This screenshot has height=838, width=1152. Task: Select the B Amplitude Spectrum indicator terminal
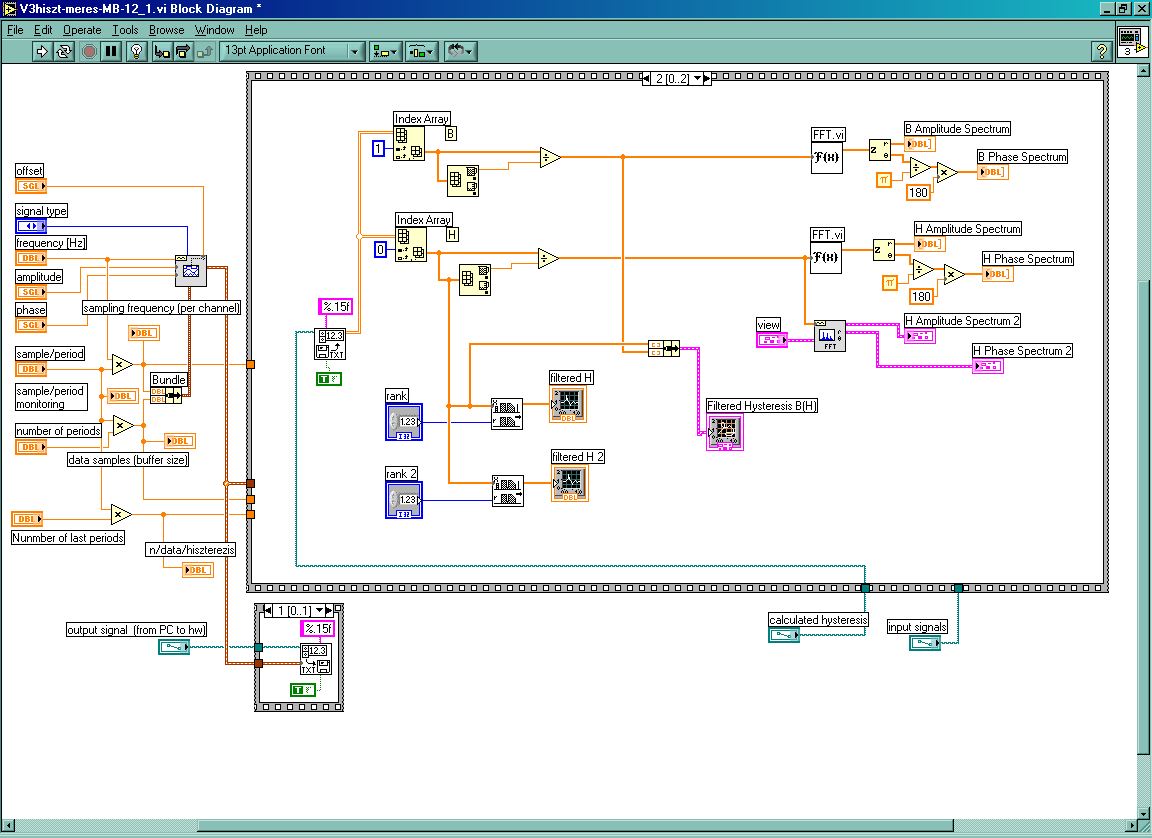click(x=920, y=144)
